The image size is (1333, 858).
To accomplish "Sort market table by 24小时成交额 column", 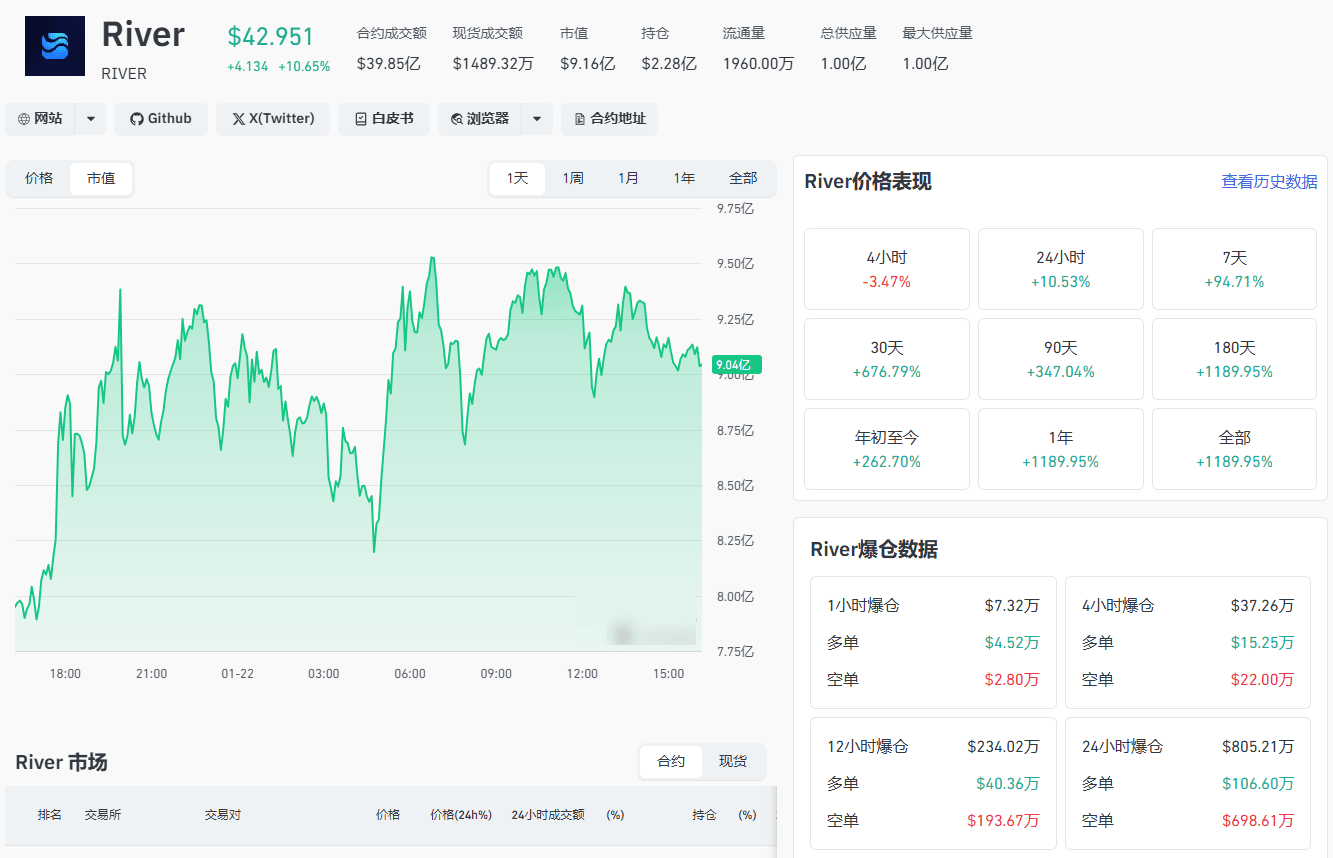I will [x=548, y=815].
